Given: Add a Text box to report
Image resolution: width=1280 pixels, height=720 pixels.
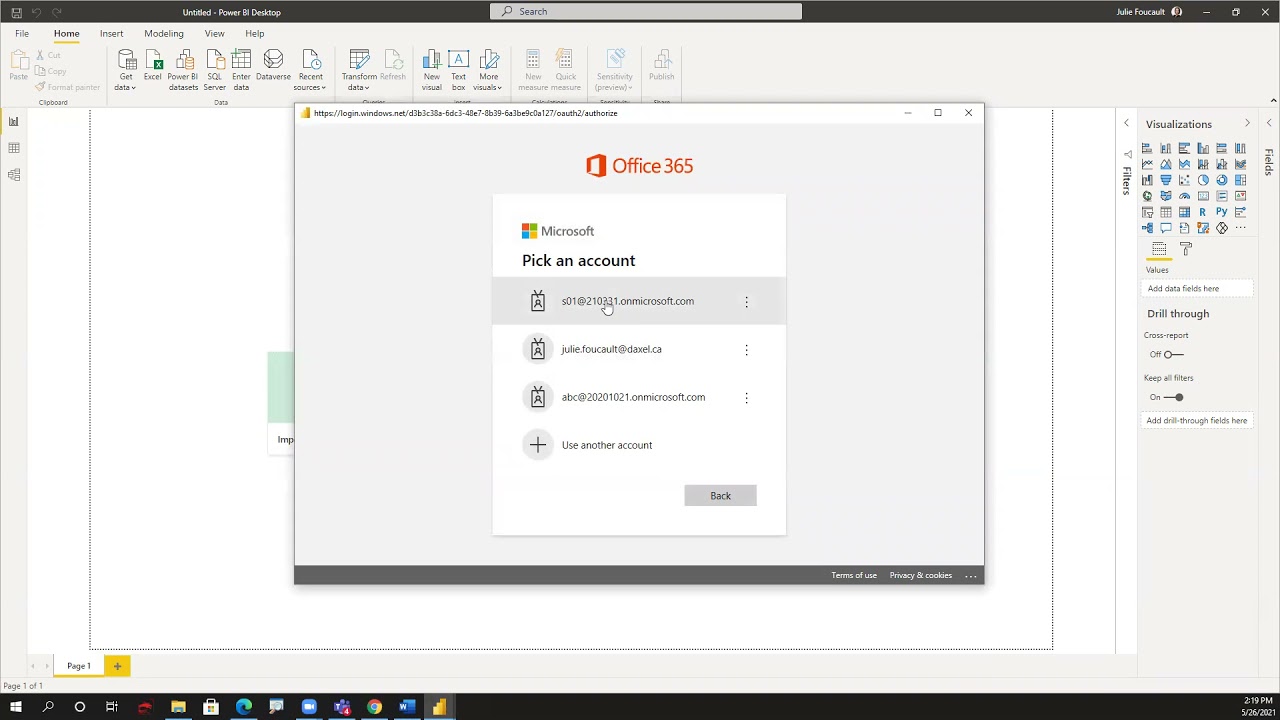Looking at the screenshot, I should (458, 70).
